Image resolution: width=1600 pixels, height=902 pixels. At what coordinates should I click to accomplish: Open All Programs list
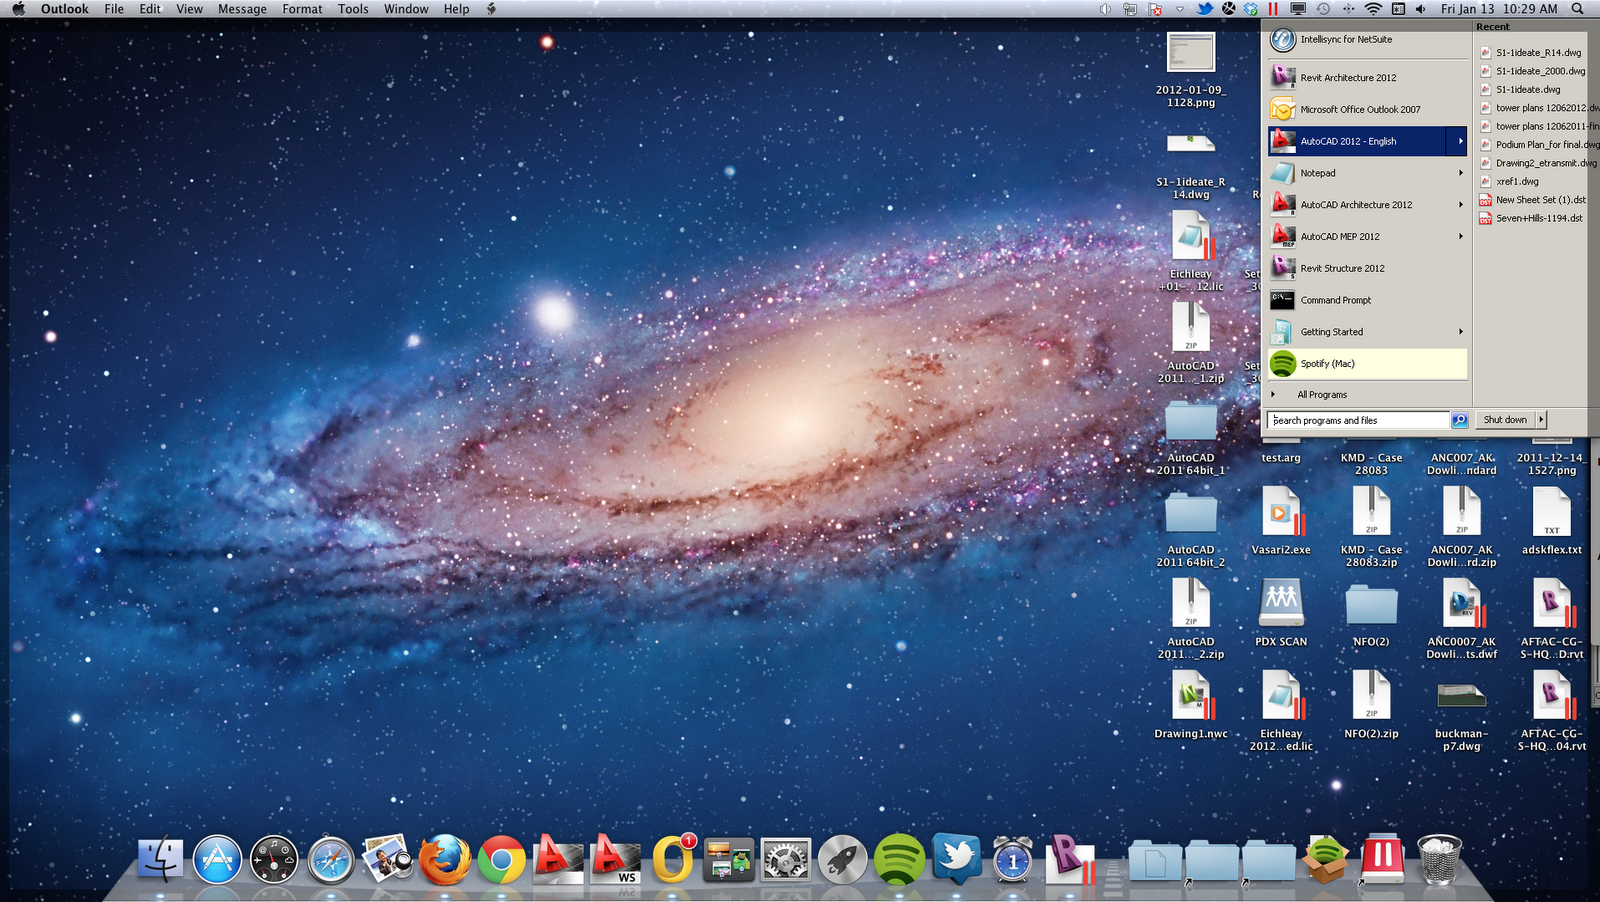pyautogui.click(x=1322, y=395)
